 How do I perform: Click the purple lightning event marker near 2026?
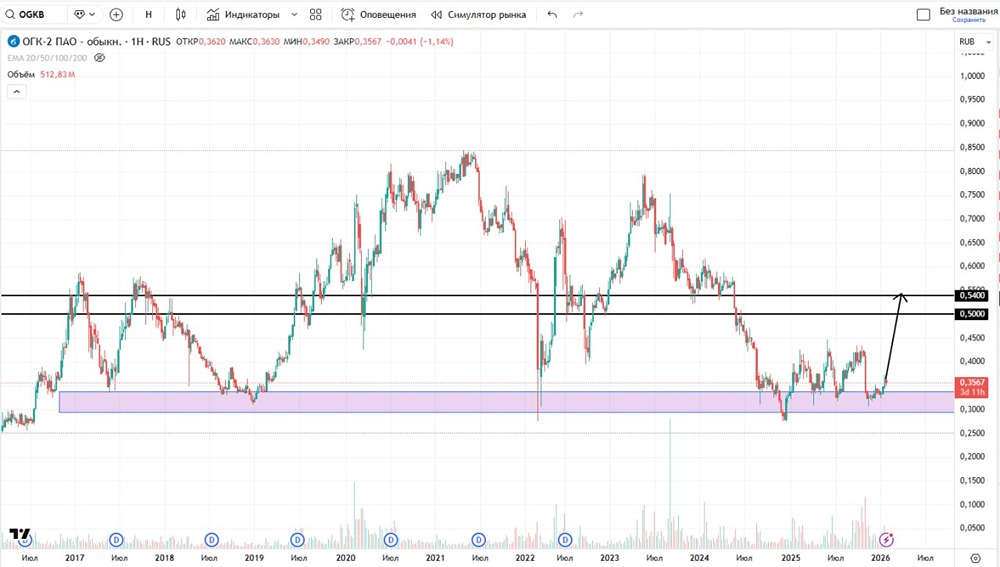pyautogui.click(x=885, y=540)
